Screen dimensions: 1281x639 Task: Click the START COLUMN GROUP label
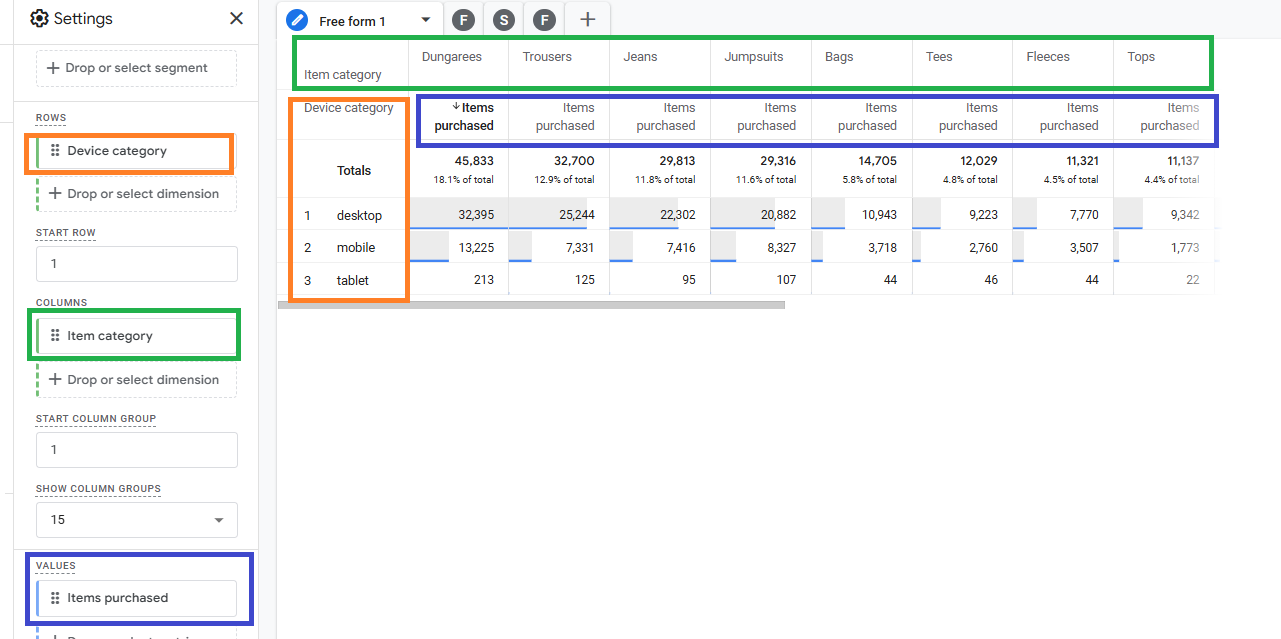click(x=96, y=419)
